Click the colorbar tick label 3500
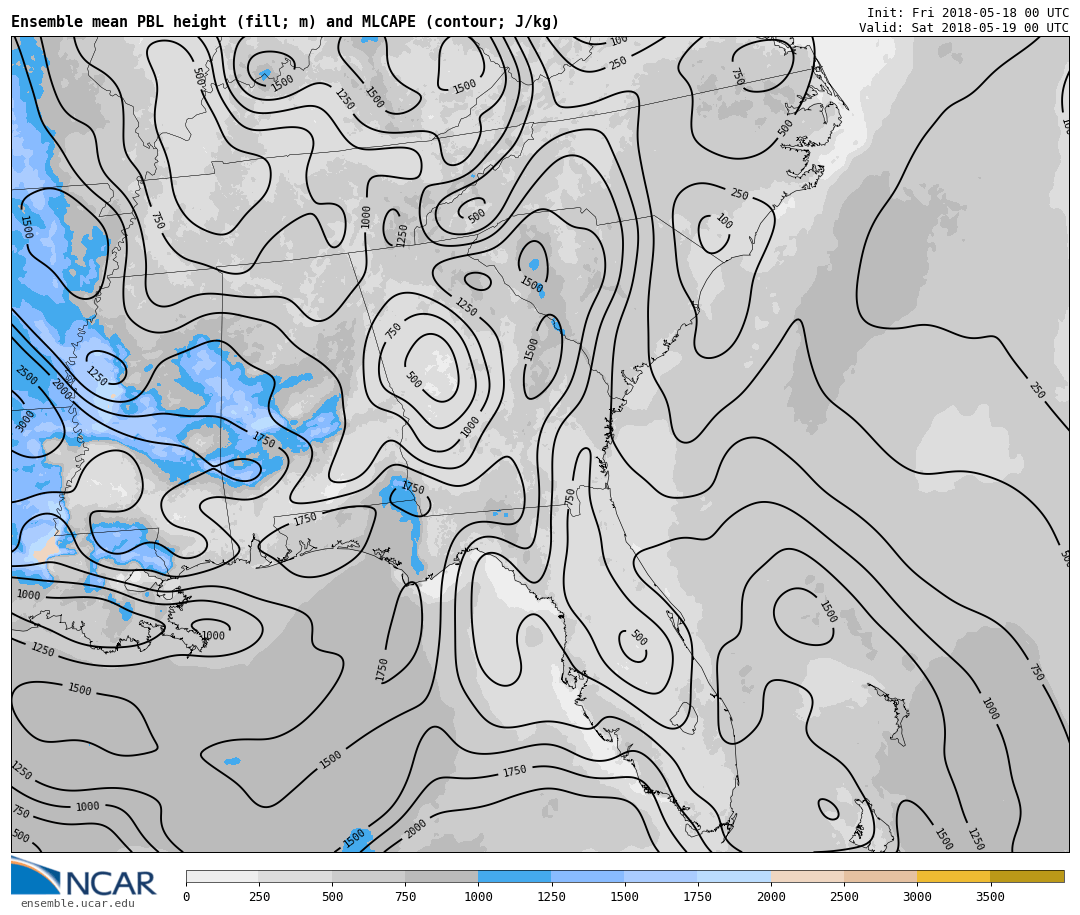 pos(990,896)
